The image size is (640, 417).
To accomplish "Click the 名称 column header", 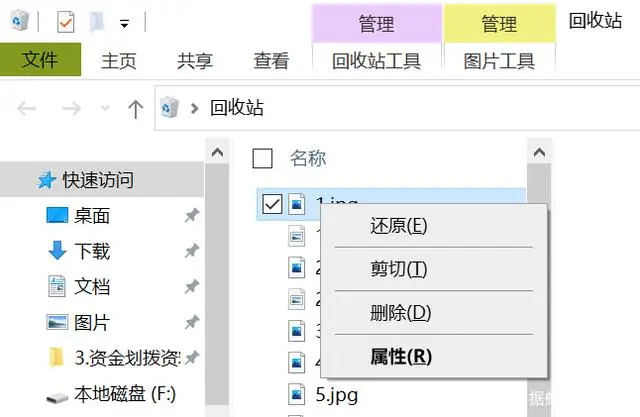I will tap(308, 158).
